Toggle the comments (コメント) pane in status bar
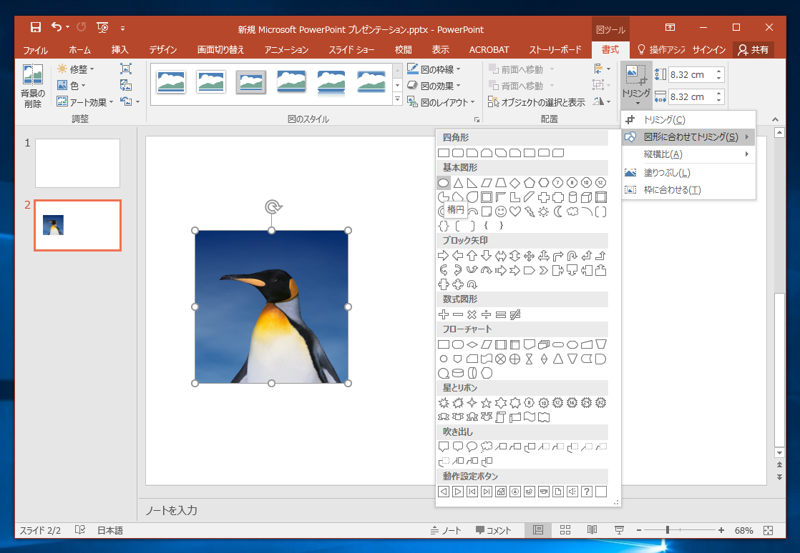The image size is (800, 553). pyautogui.click(x=493, y=530)
